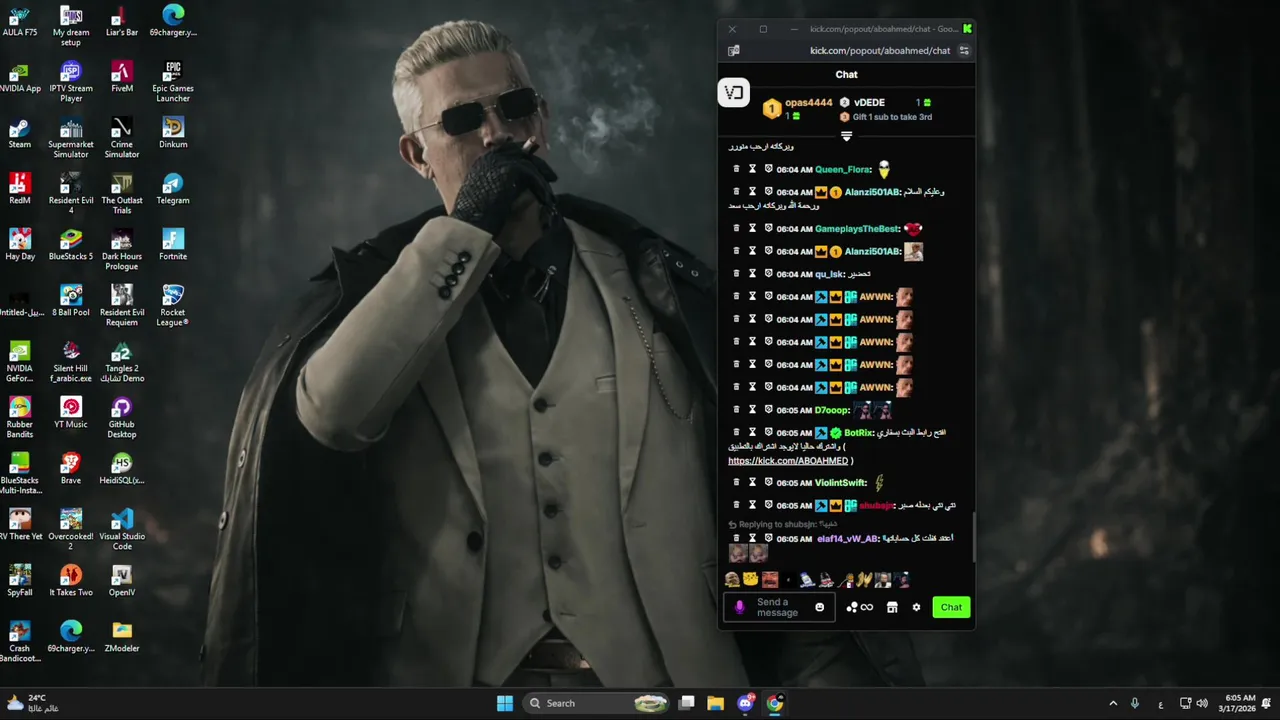
Task: Open Supermarket Simulator desktop icon
Action: coord(71,138)
